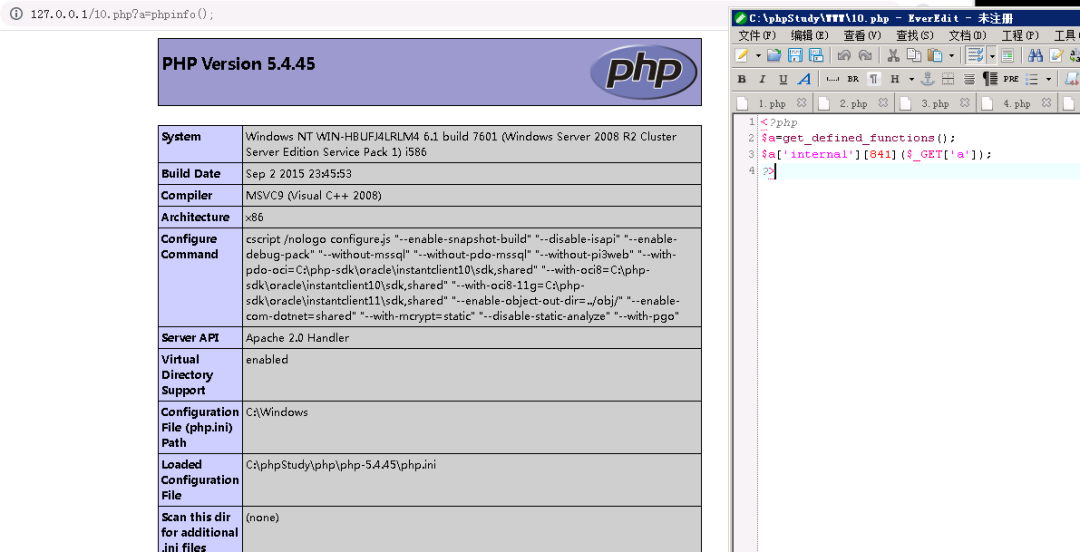Close the 4.php tab
This screenshot has width=1080, height=552.
(1046, 103)
